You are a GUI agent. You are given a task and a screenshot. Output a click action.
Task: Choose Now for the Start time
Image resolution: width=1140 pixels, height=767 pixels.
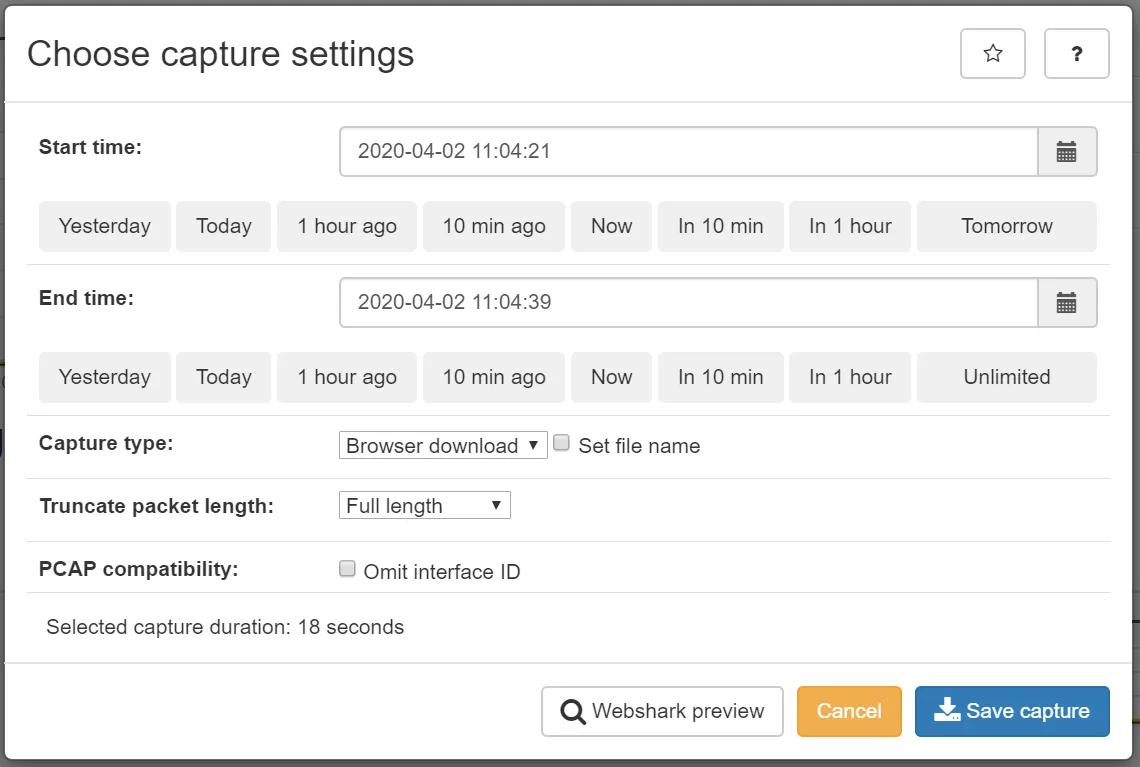coord(611,227)
